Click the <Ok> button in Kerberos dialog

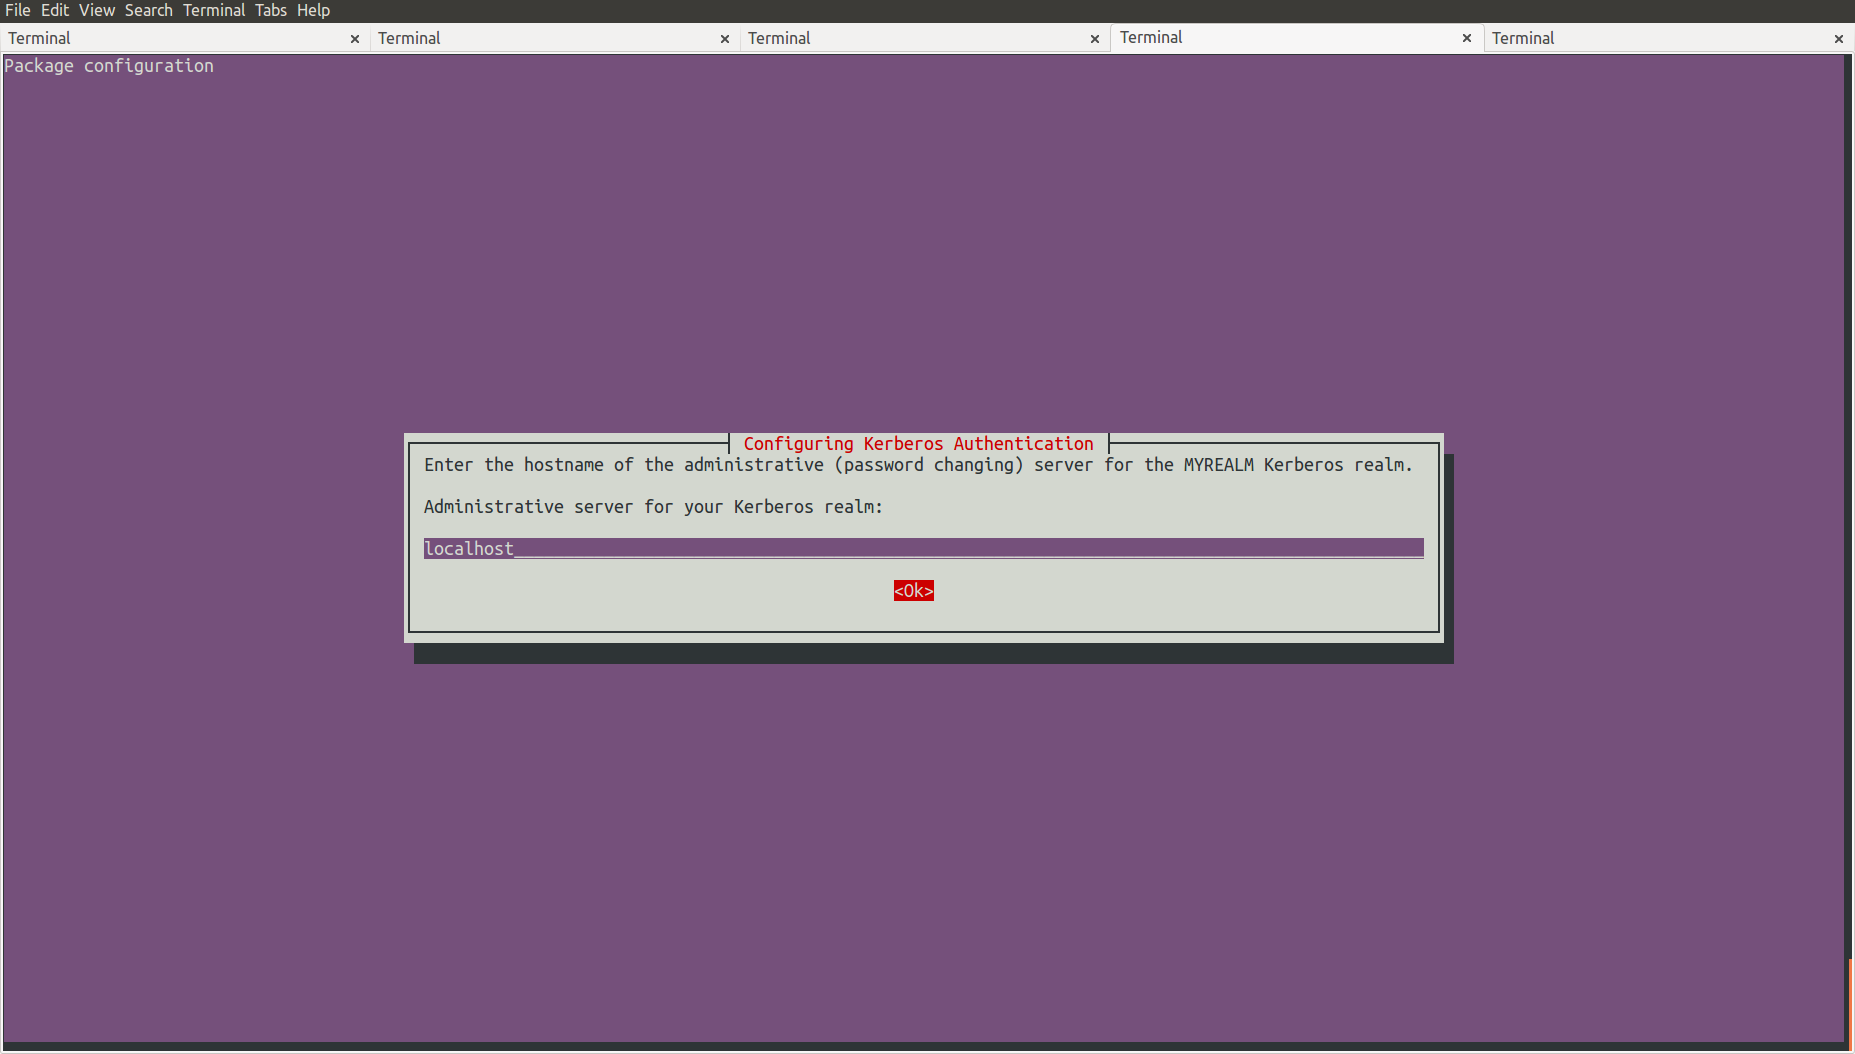(x=914, y=591)
